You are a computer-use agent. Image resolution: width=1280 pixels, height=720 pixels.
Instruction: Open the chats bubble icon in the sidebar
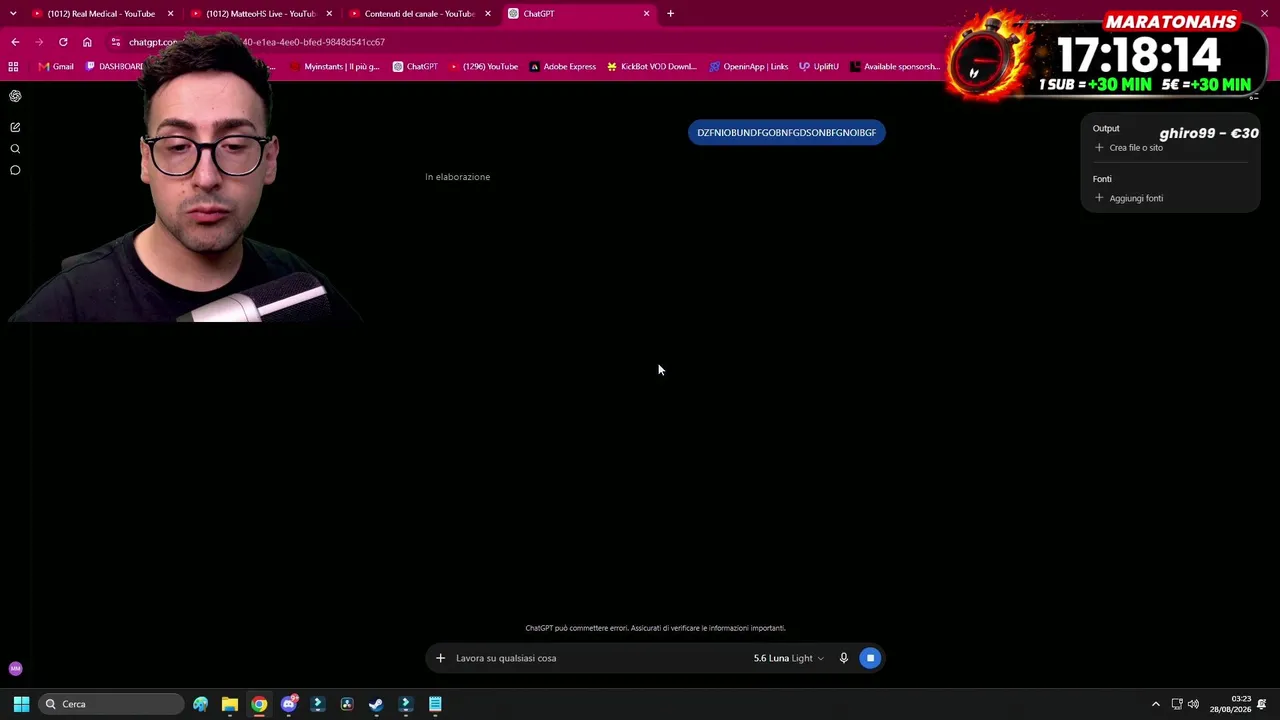15,170
